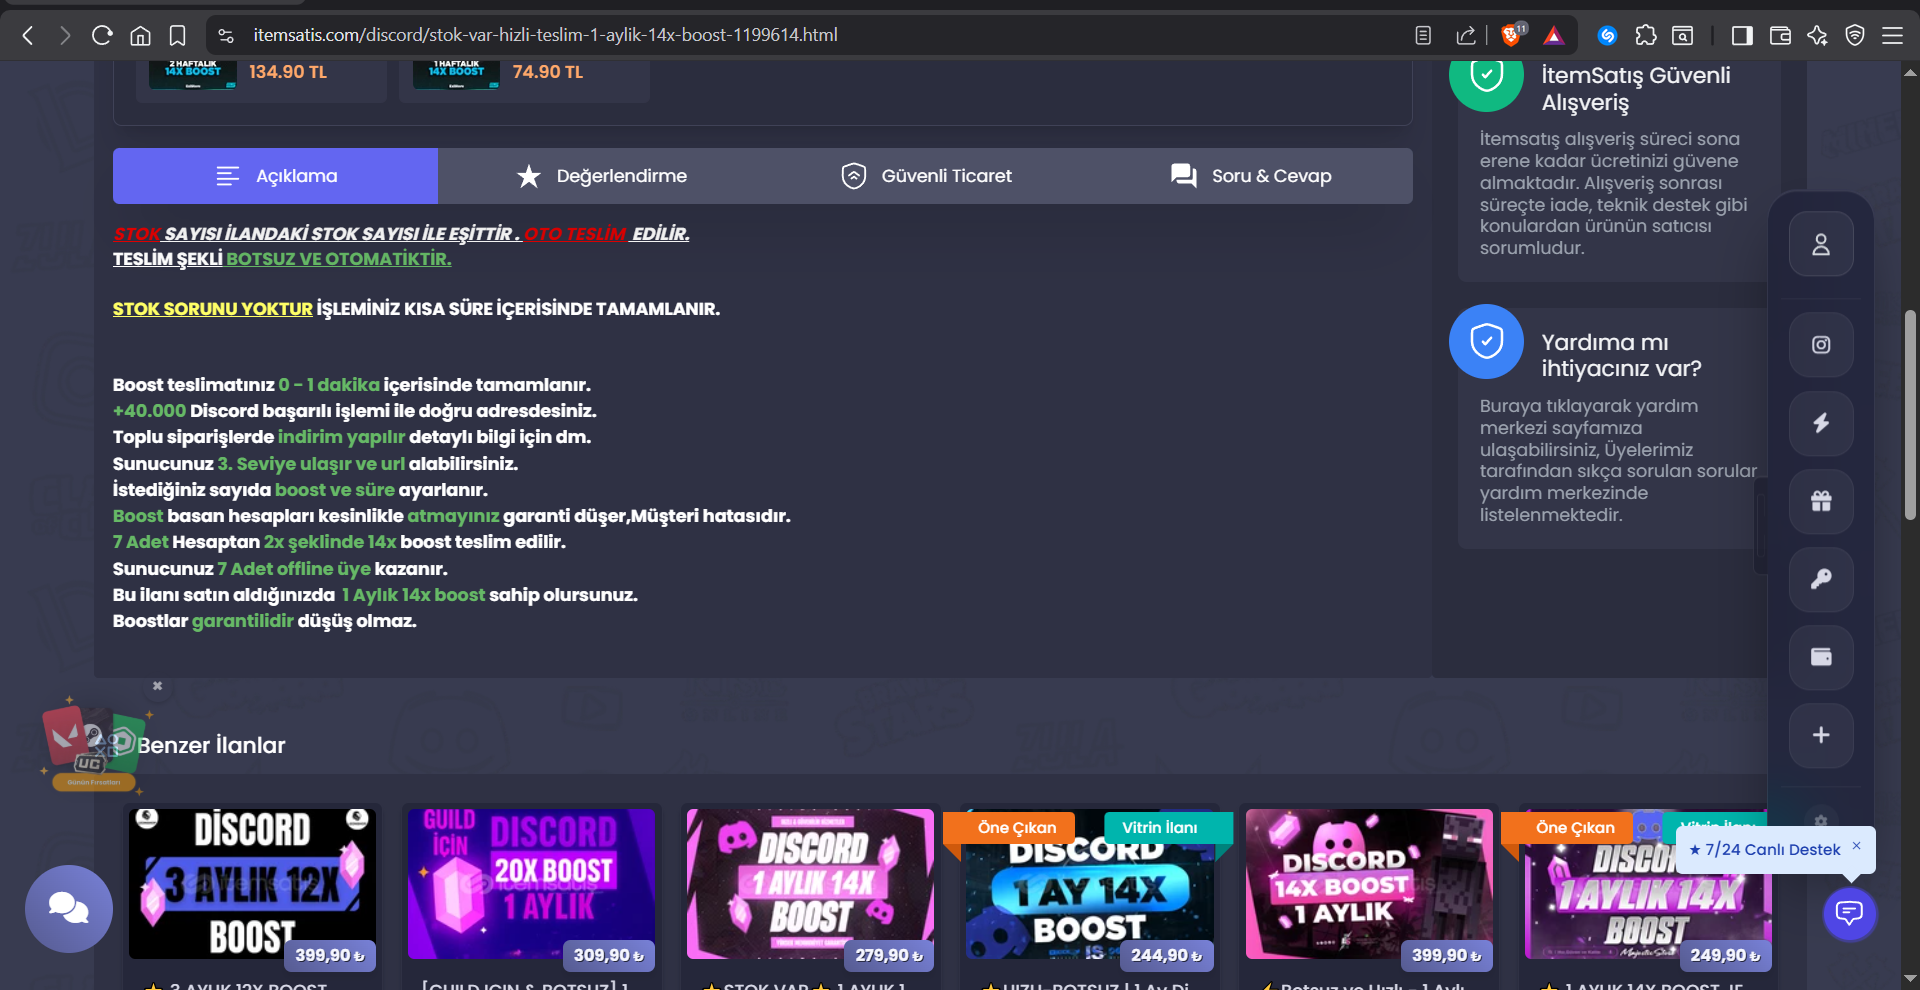Open the 279,90 Discord 1 Aylık 14x listing
Image resolution: width=1920 pixels, height=990 pixels.
coord(810,884)
